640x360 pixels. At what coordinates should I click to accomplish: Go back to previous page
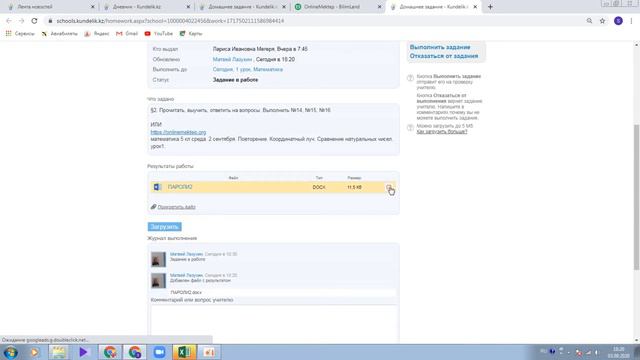point(9,21)
